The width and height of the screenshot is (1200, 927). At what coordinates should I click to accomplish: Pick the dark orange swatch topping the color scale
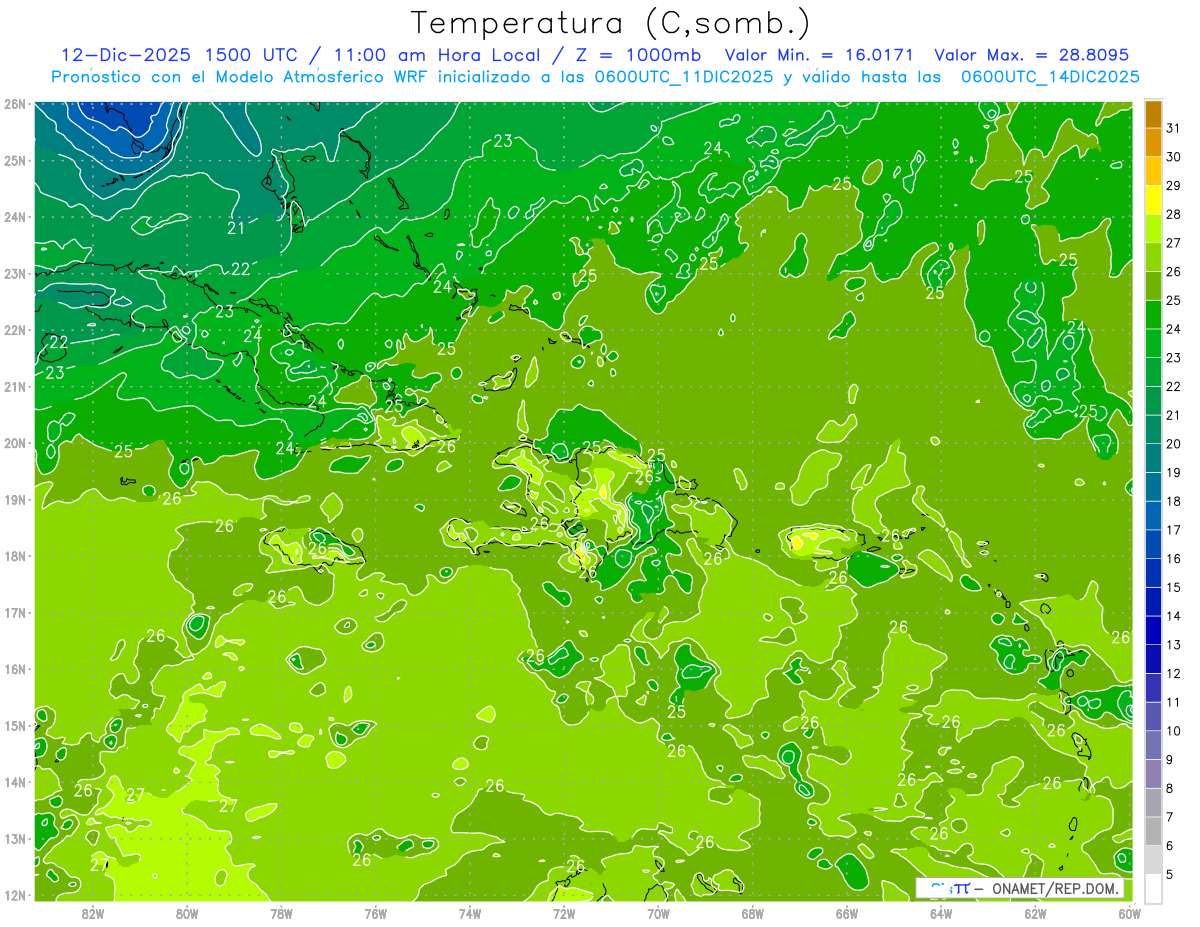[x=1153, y=113]
